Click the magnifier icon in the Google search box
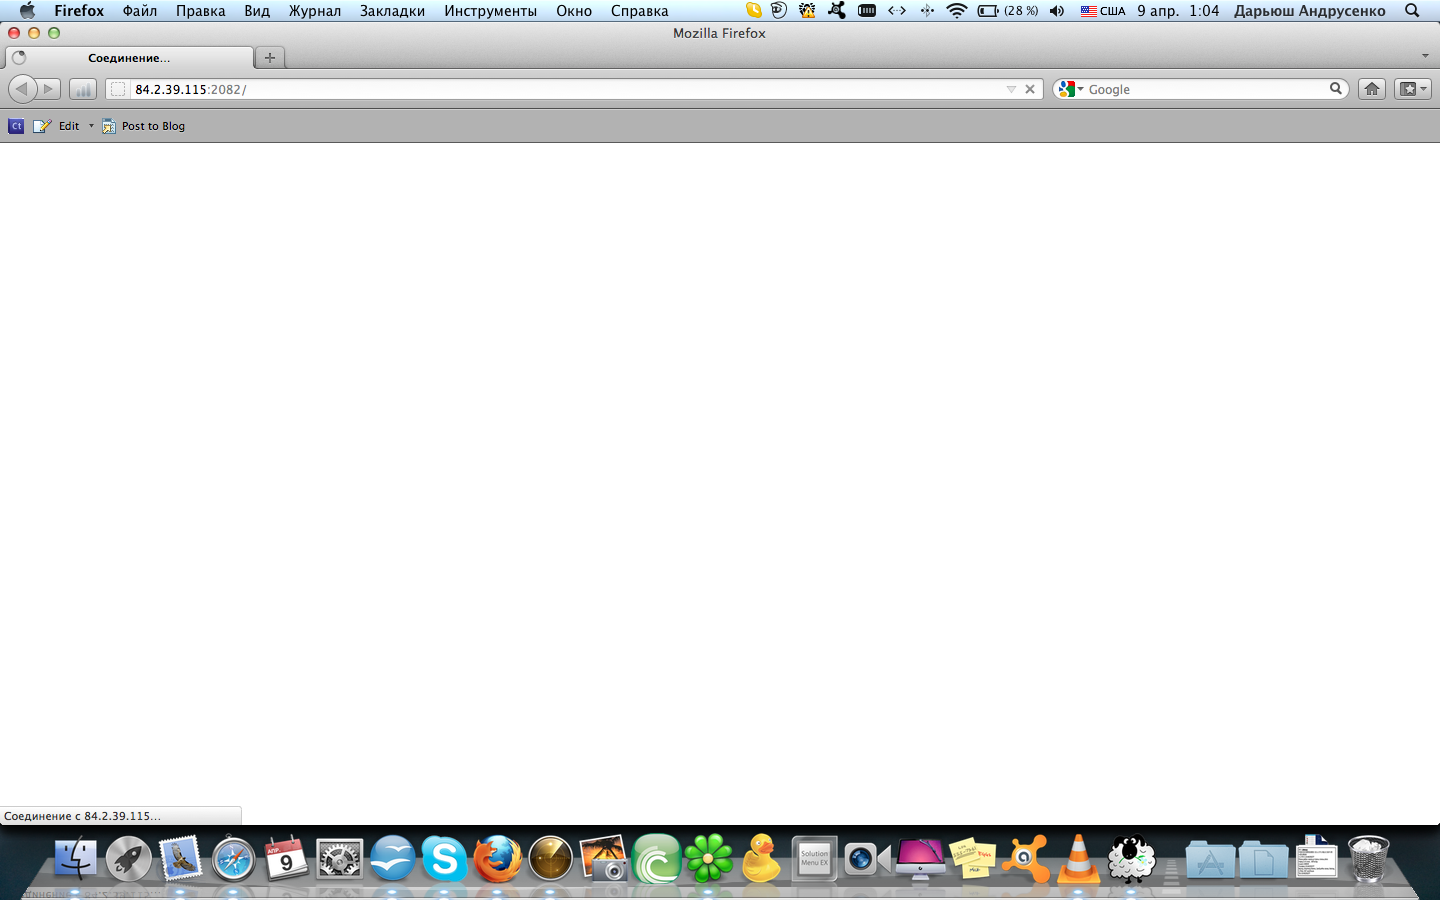 (1335, 89)
